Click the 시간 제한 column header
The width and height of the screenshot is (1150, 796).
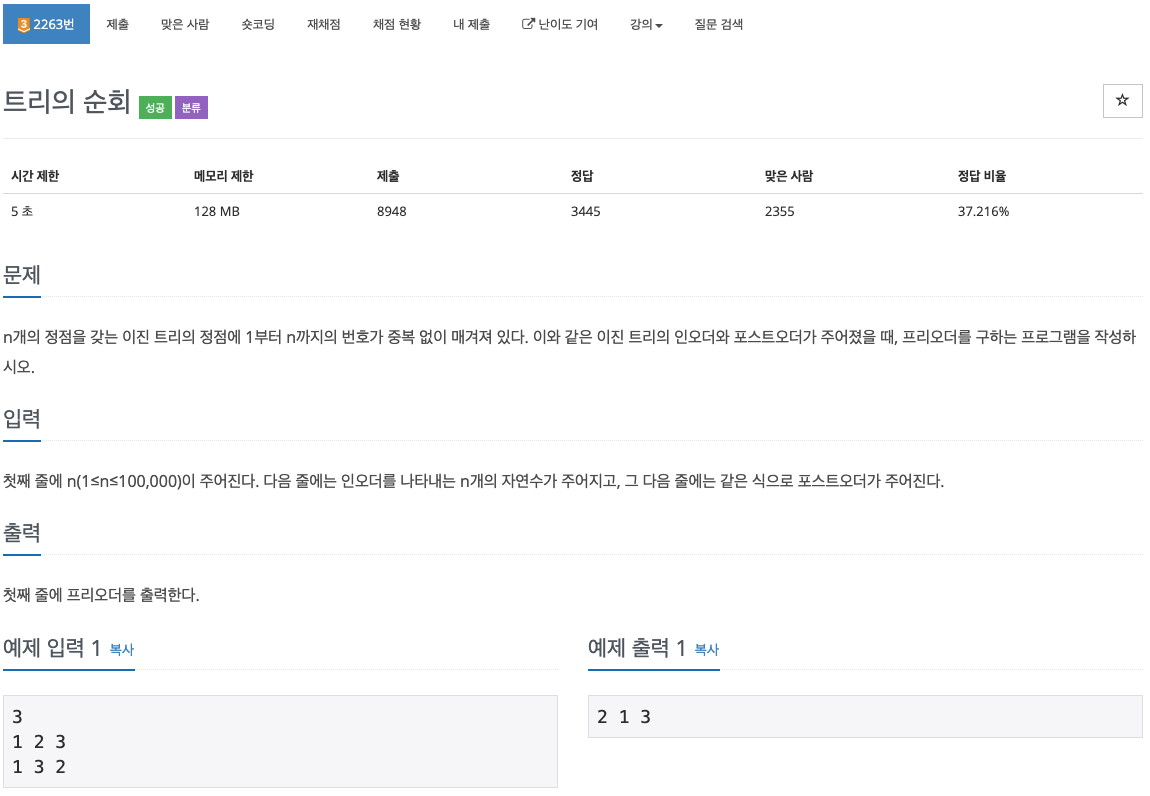click(35, 176)
